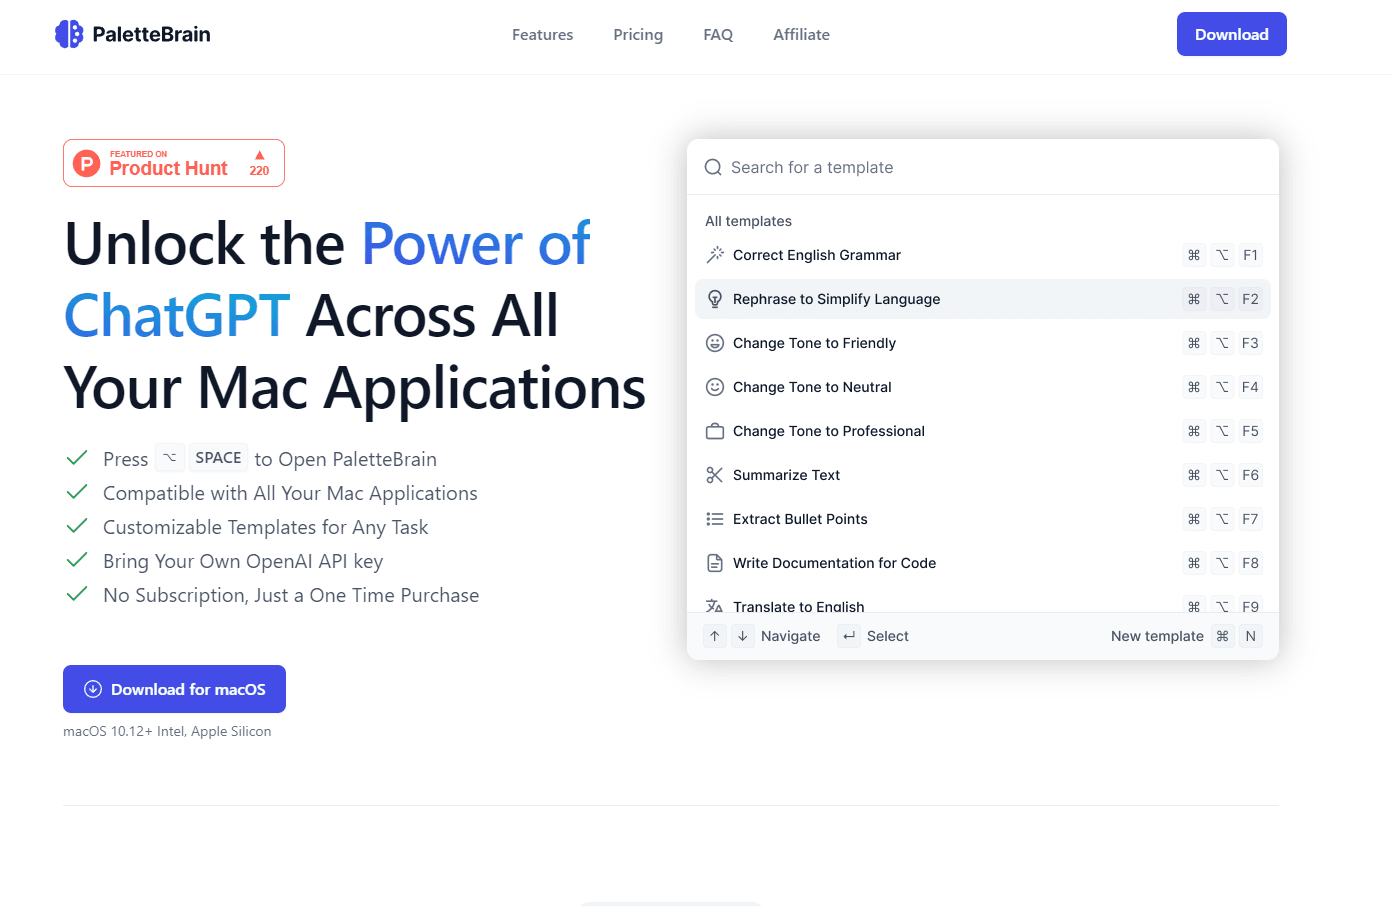Viewport: 1393px width, 906px height.
Task: Click the smiley face icon for Neutral tone
Action: [x=715, y=387]
